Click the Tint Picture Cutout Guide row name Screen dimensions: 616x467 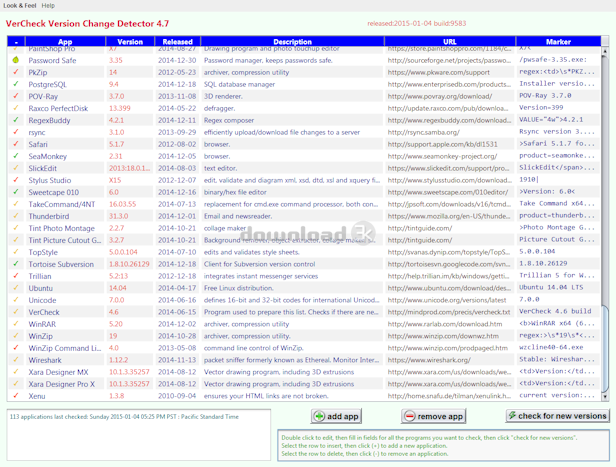tap(64, 240)
